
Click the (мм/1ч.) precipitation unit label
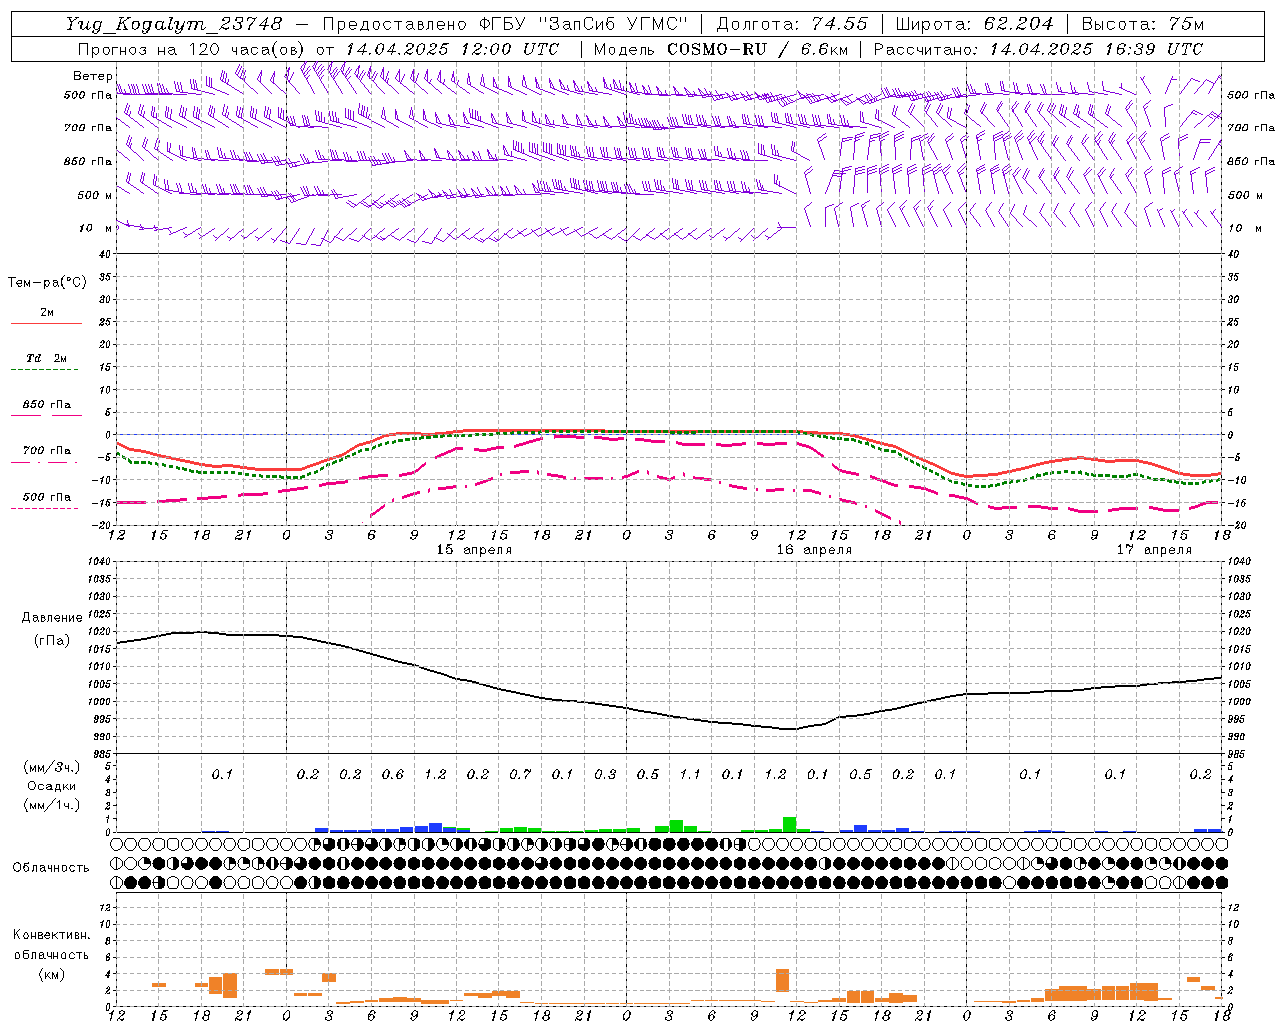click(x=51, y=805)
